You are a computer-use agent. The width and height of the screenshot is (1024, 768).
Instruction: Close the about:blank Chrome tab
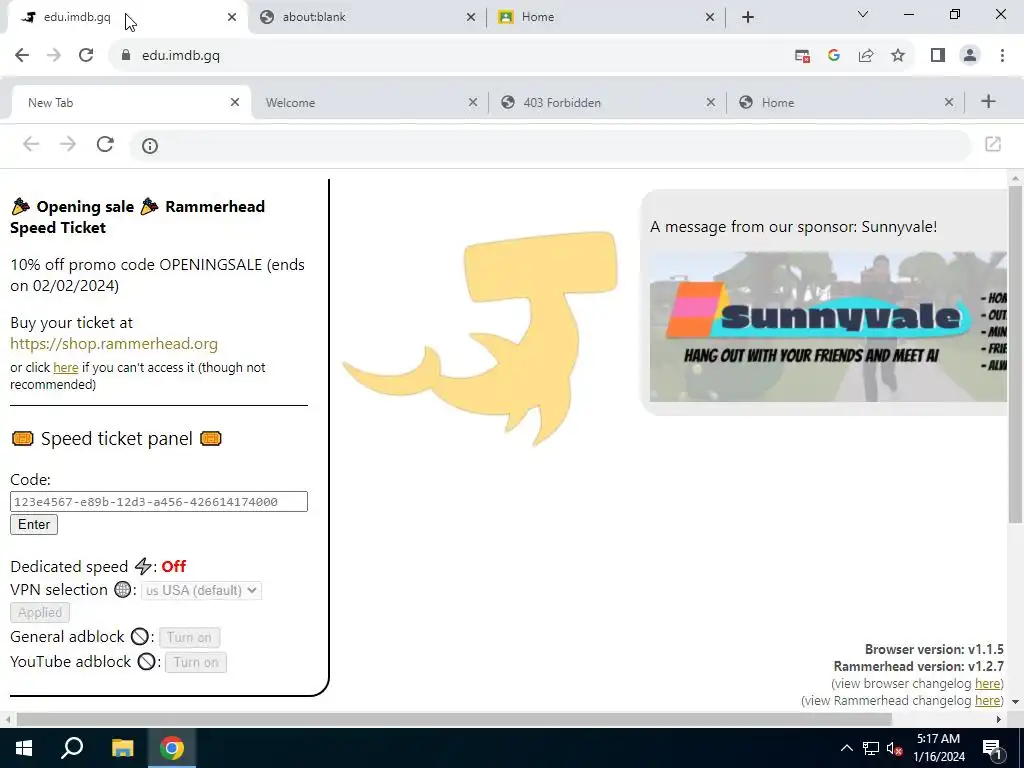coord(471,17)
